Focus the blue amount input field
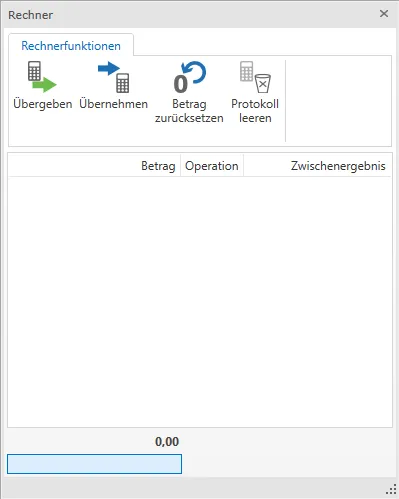 pos(94,464)
